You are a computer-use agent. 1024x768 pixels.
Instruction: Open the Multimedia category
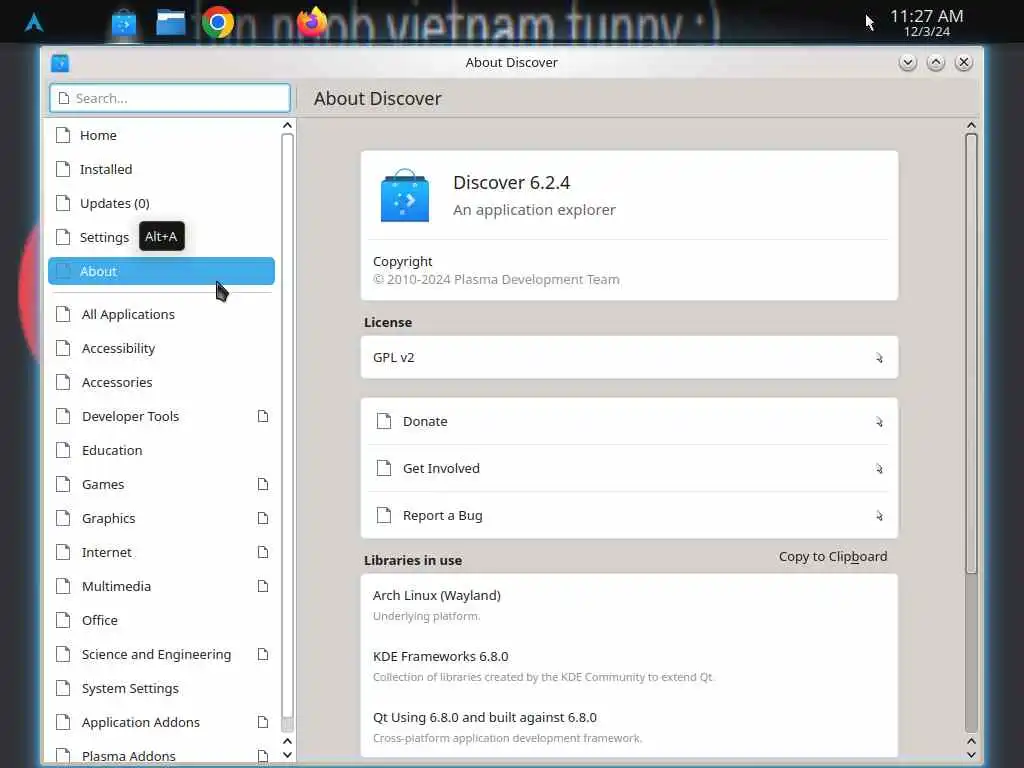(161, 586)
